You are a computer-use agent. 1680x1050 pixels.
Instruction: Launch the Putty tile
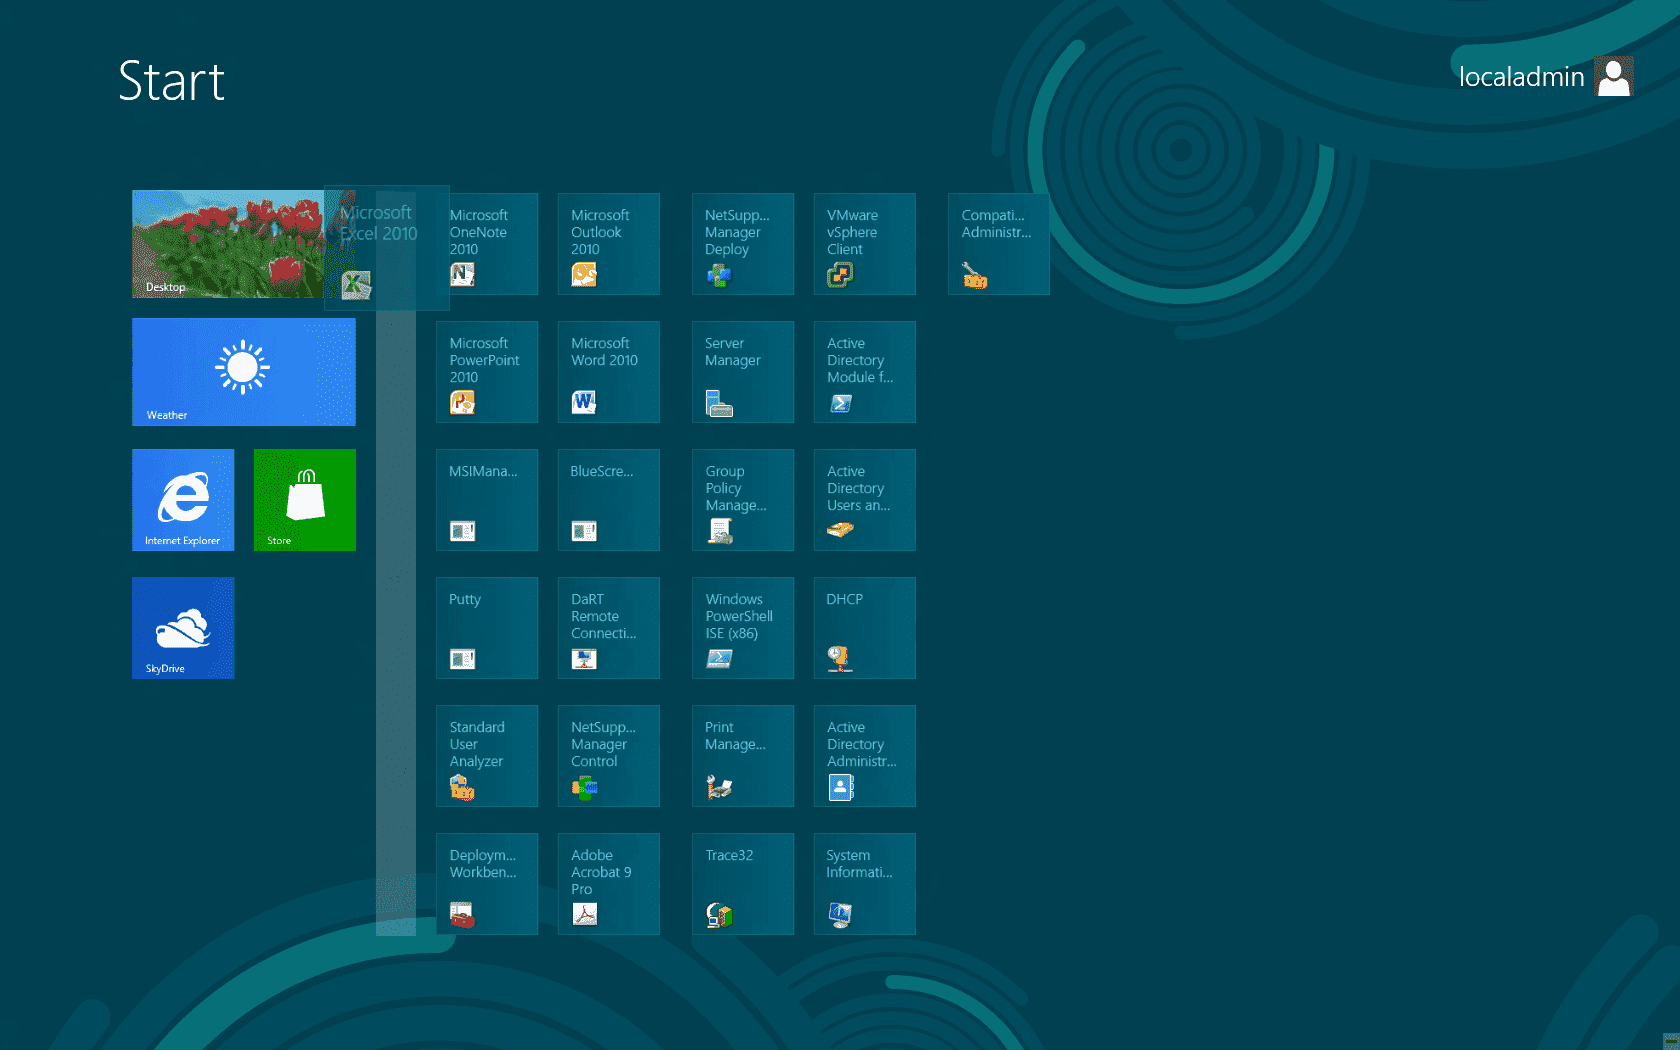coord(487,628)
